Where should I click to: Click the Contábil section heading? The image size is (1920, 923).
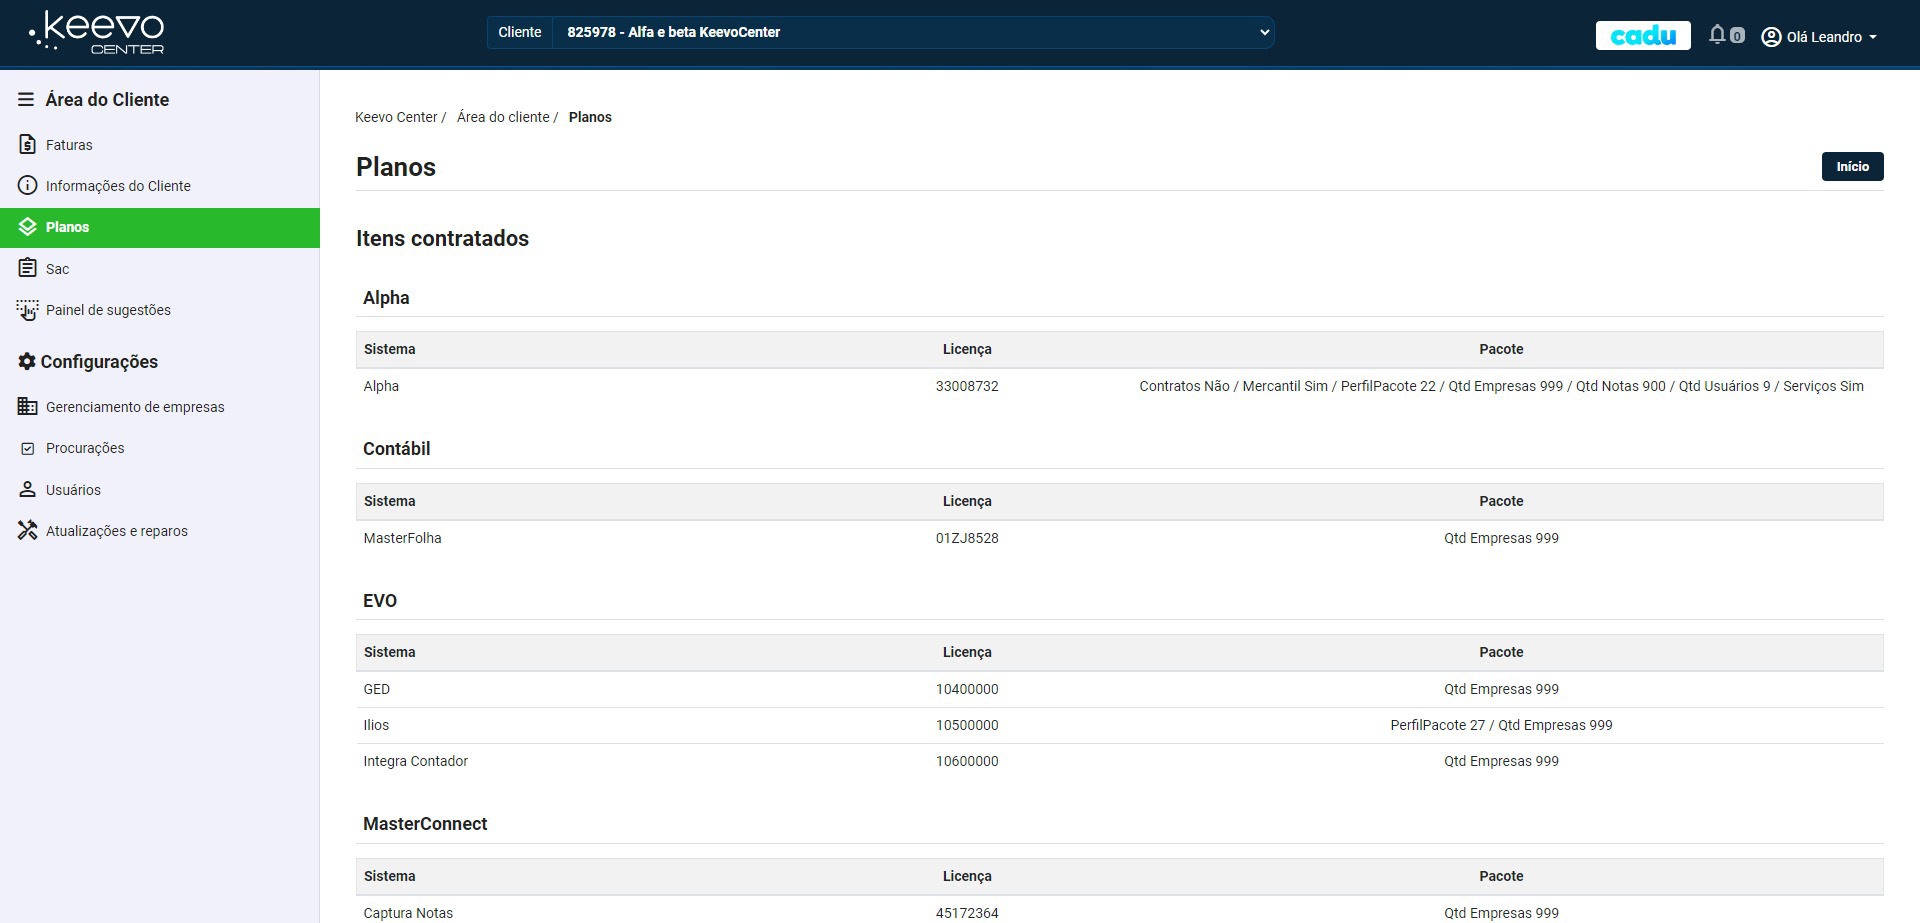397,449
